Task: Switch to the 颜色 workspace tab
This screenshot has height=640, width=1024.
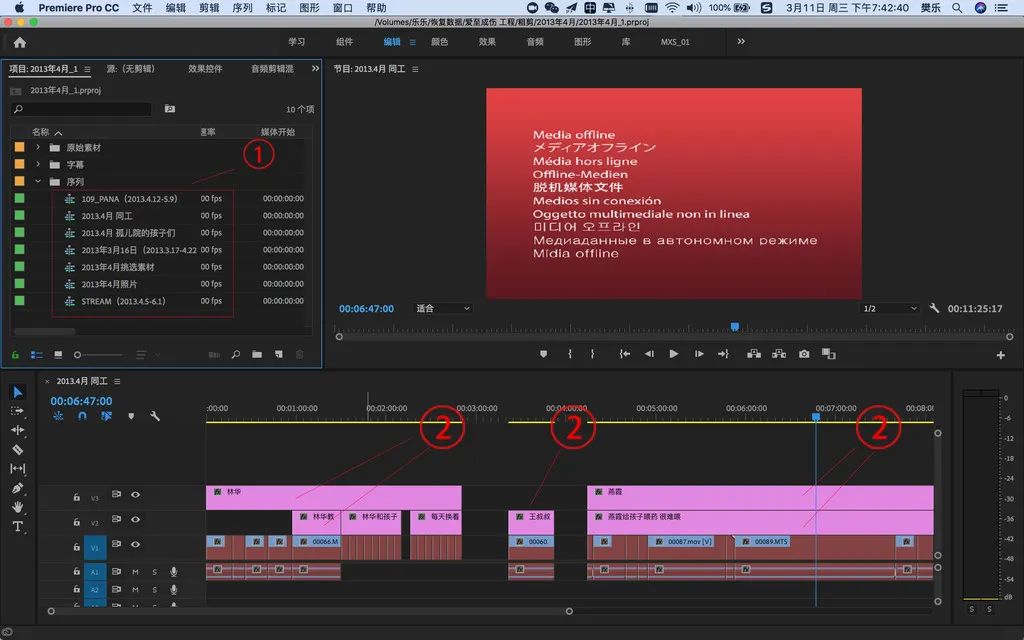Action: [439, 42]
